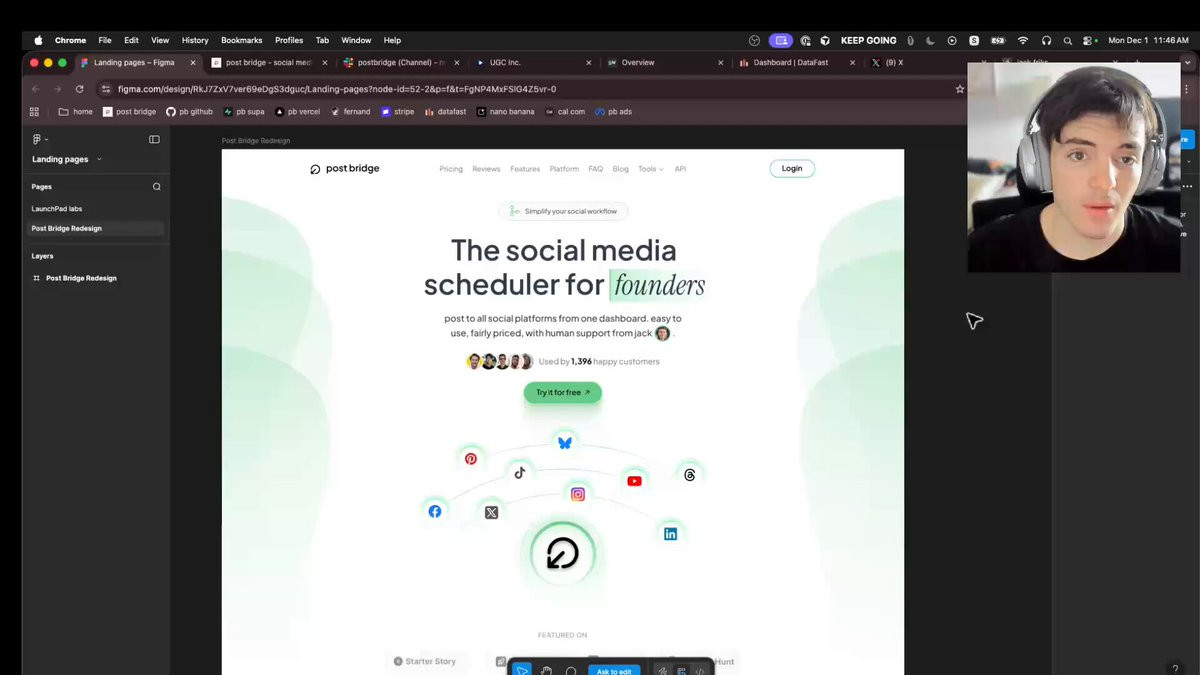
Task: Click the TikTok icon in the design
Action: pos(519,473)
